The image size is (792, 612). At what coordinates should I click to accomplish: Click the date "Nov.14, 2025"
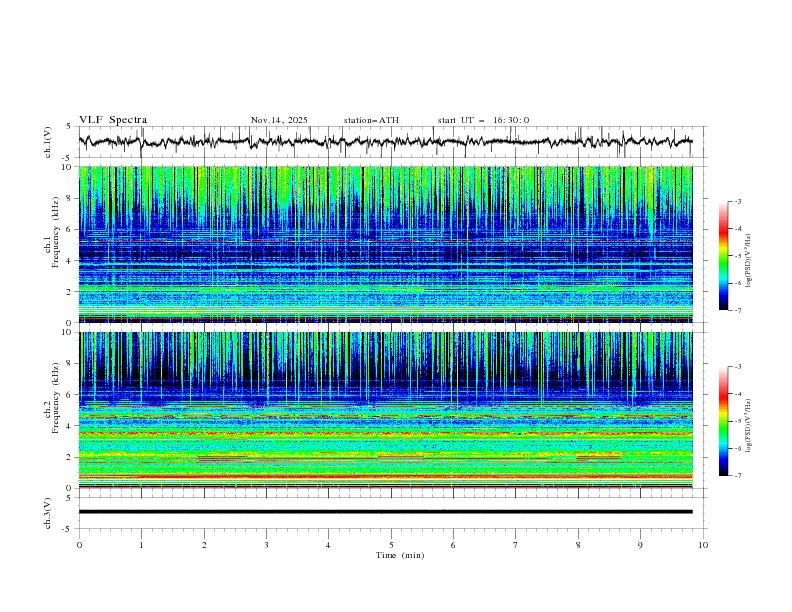point(279,120)
